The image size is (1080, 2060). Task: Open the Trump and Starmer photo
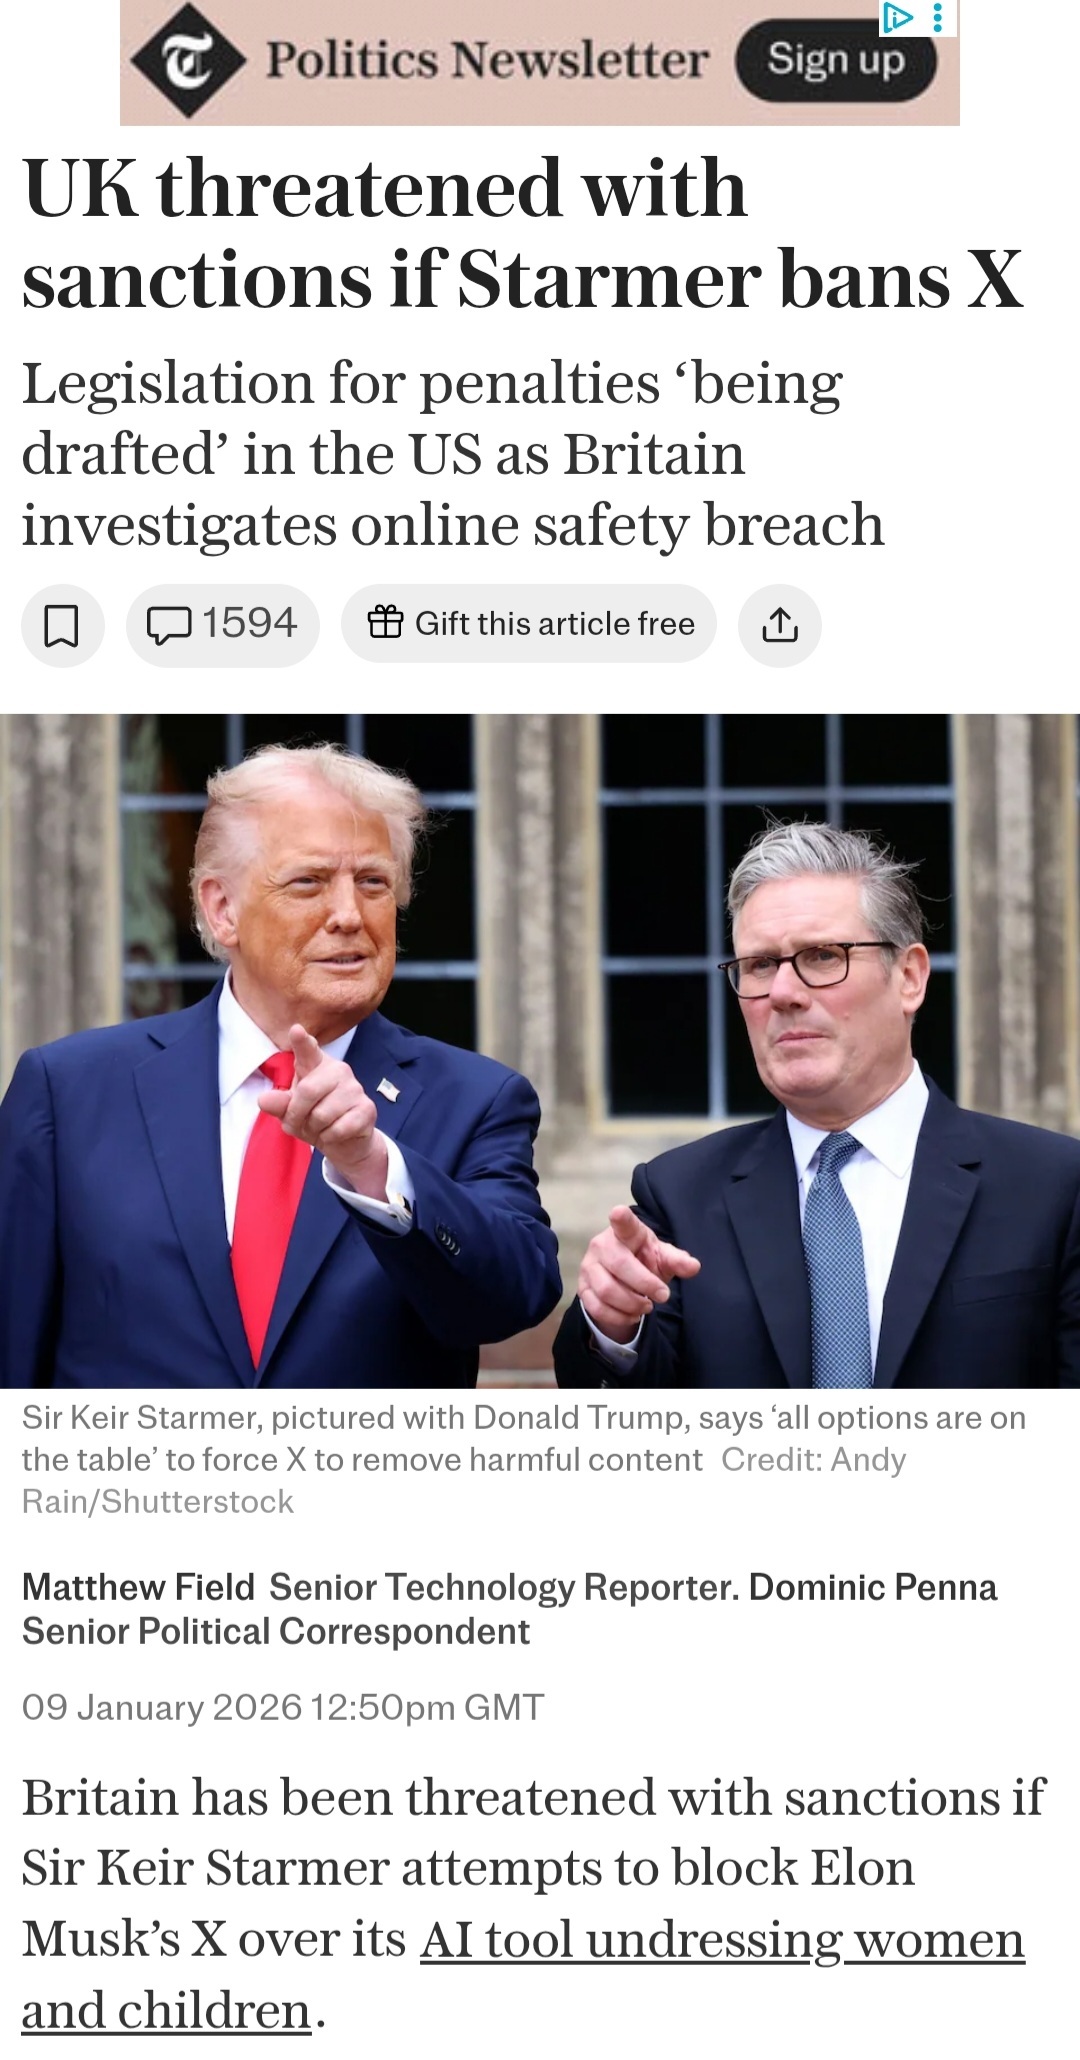click(540, 1050)
